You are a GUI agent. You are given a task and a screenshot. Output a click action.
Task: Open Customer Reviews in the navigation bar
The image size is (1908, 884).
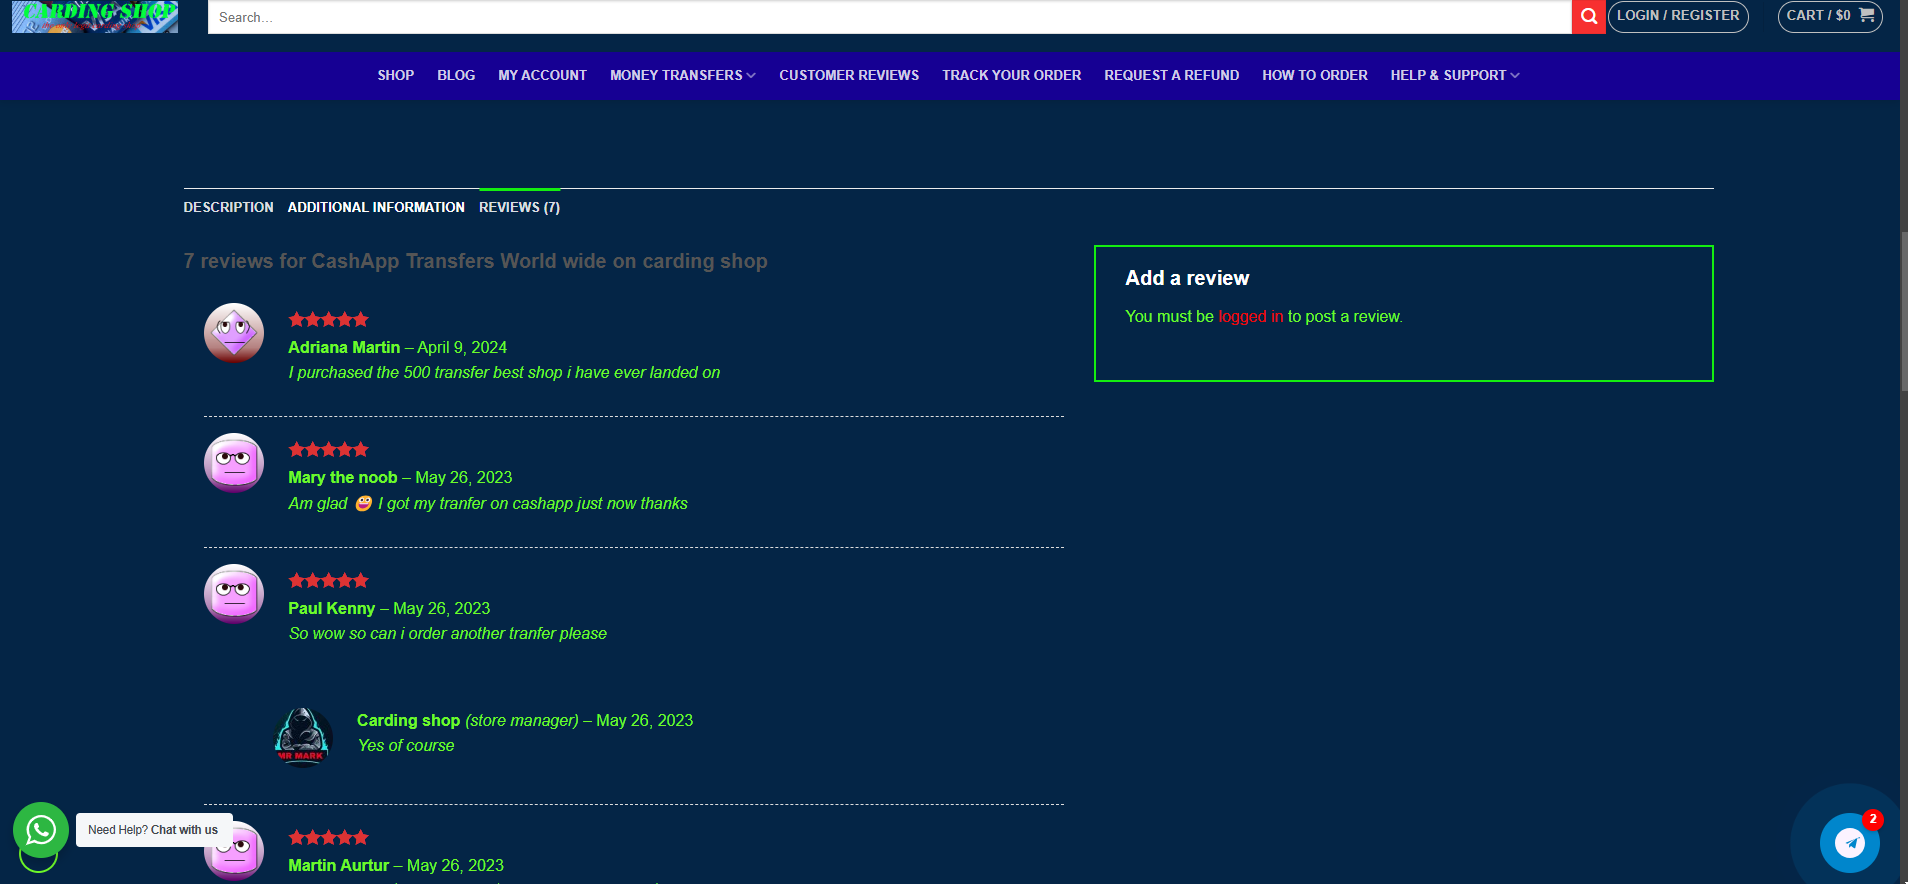click(x=849, y=75)
